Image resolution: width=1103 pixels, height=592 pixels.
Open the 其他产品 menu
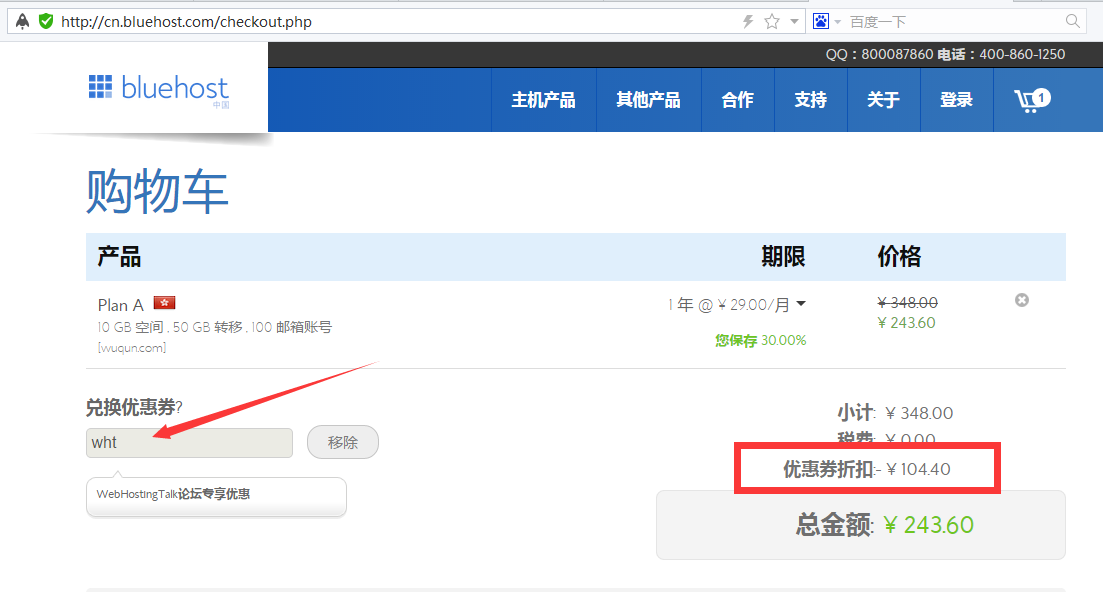click(648, 100)
